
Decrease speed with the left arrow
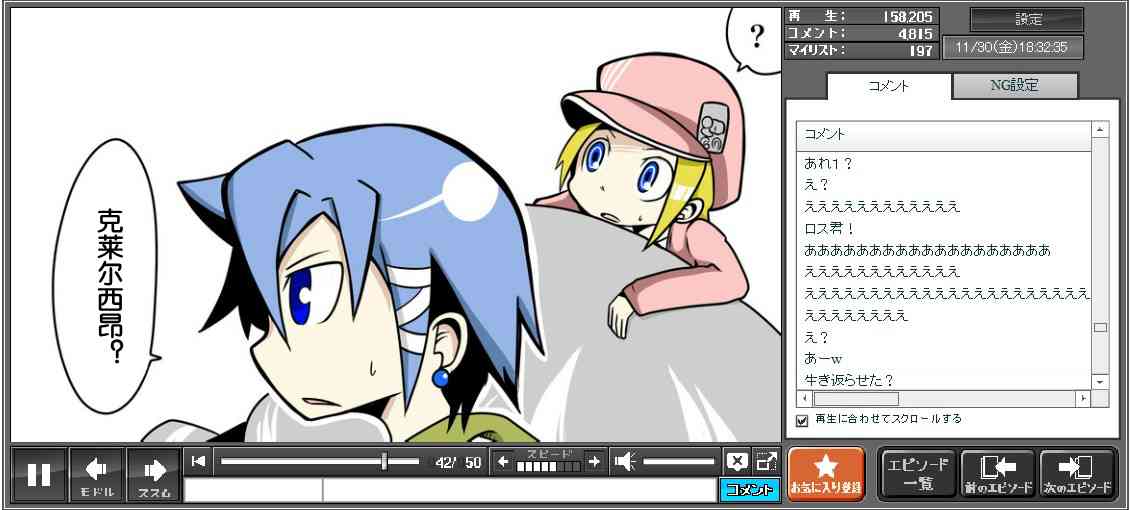click(503, 461)
